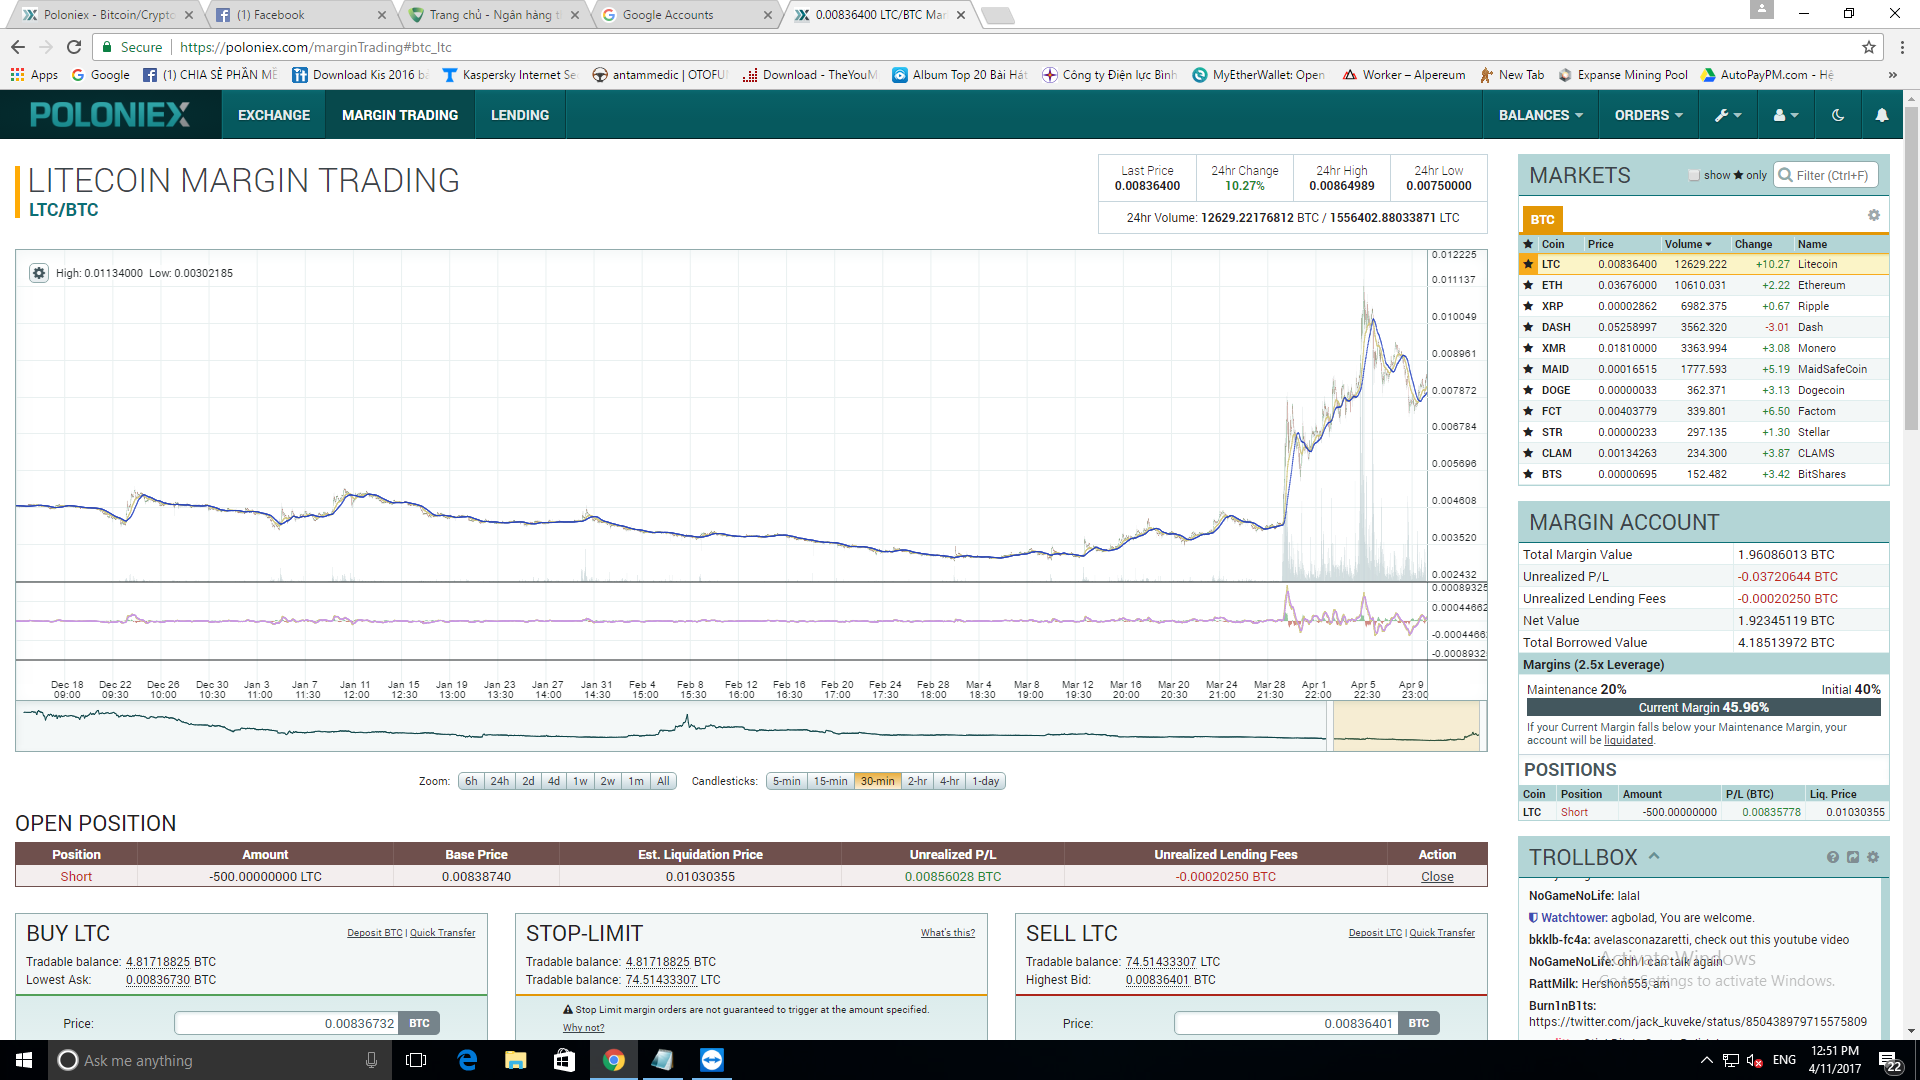Expand the BALANCES dropdown menu
The image size is (1920, 1080).
(1540, 115)
